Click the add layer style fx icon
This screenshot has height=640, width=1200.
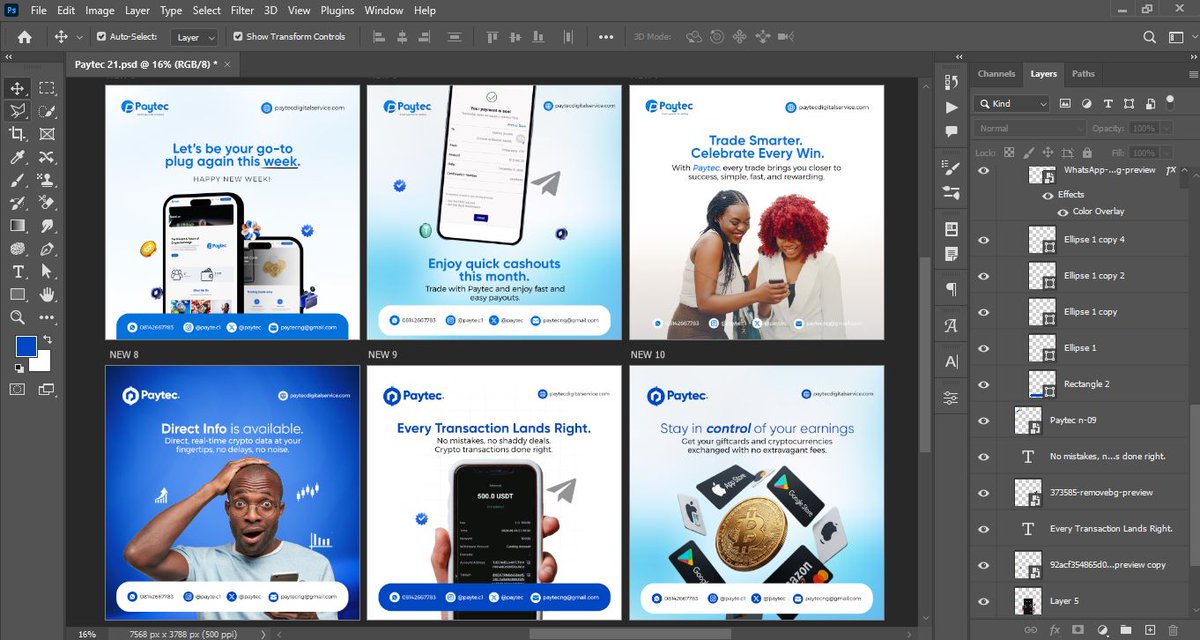pyautogui.click(x=1054, y=630)
